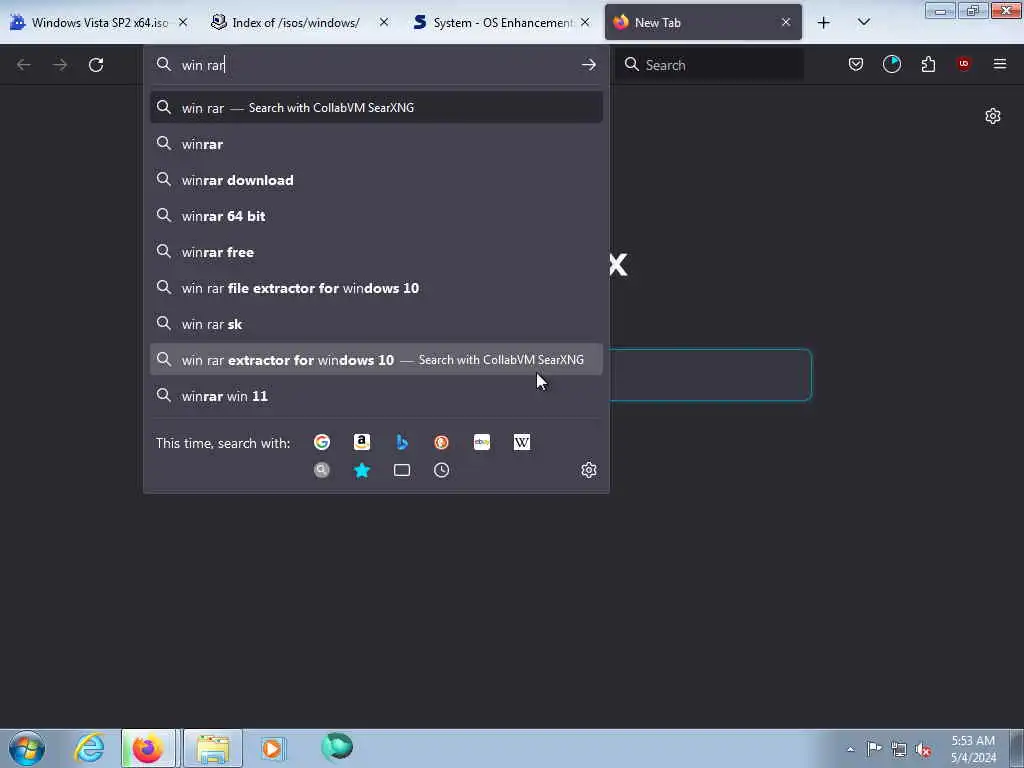Viewport: 1024px width, 768px height.
Task: Search in Bookmarks star icon
Action: (x=362, y=470)
